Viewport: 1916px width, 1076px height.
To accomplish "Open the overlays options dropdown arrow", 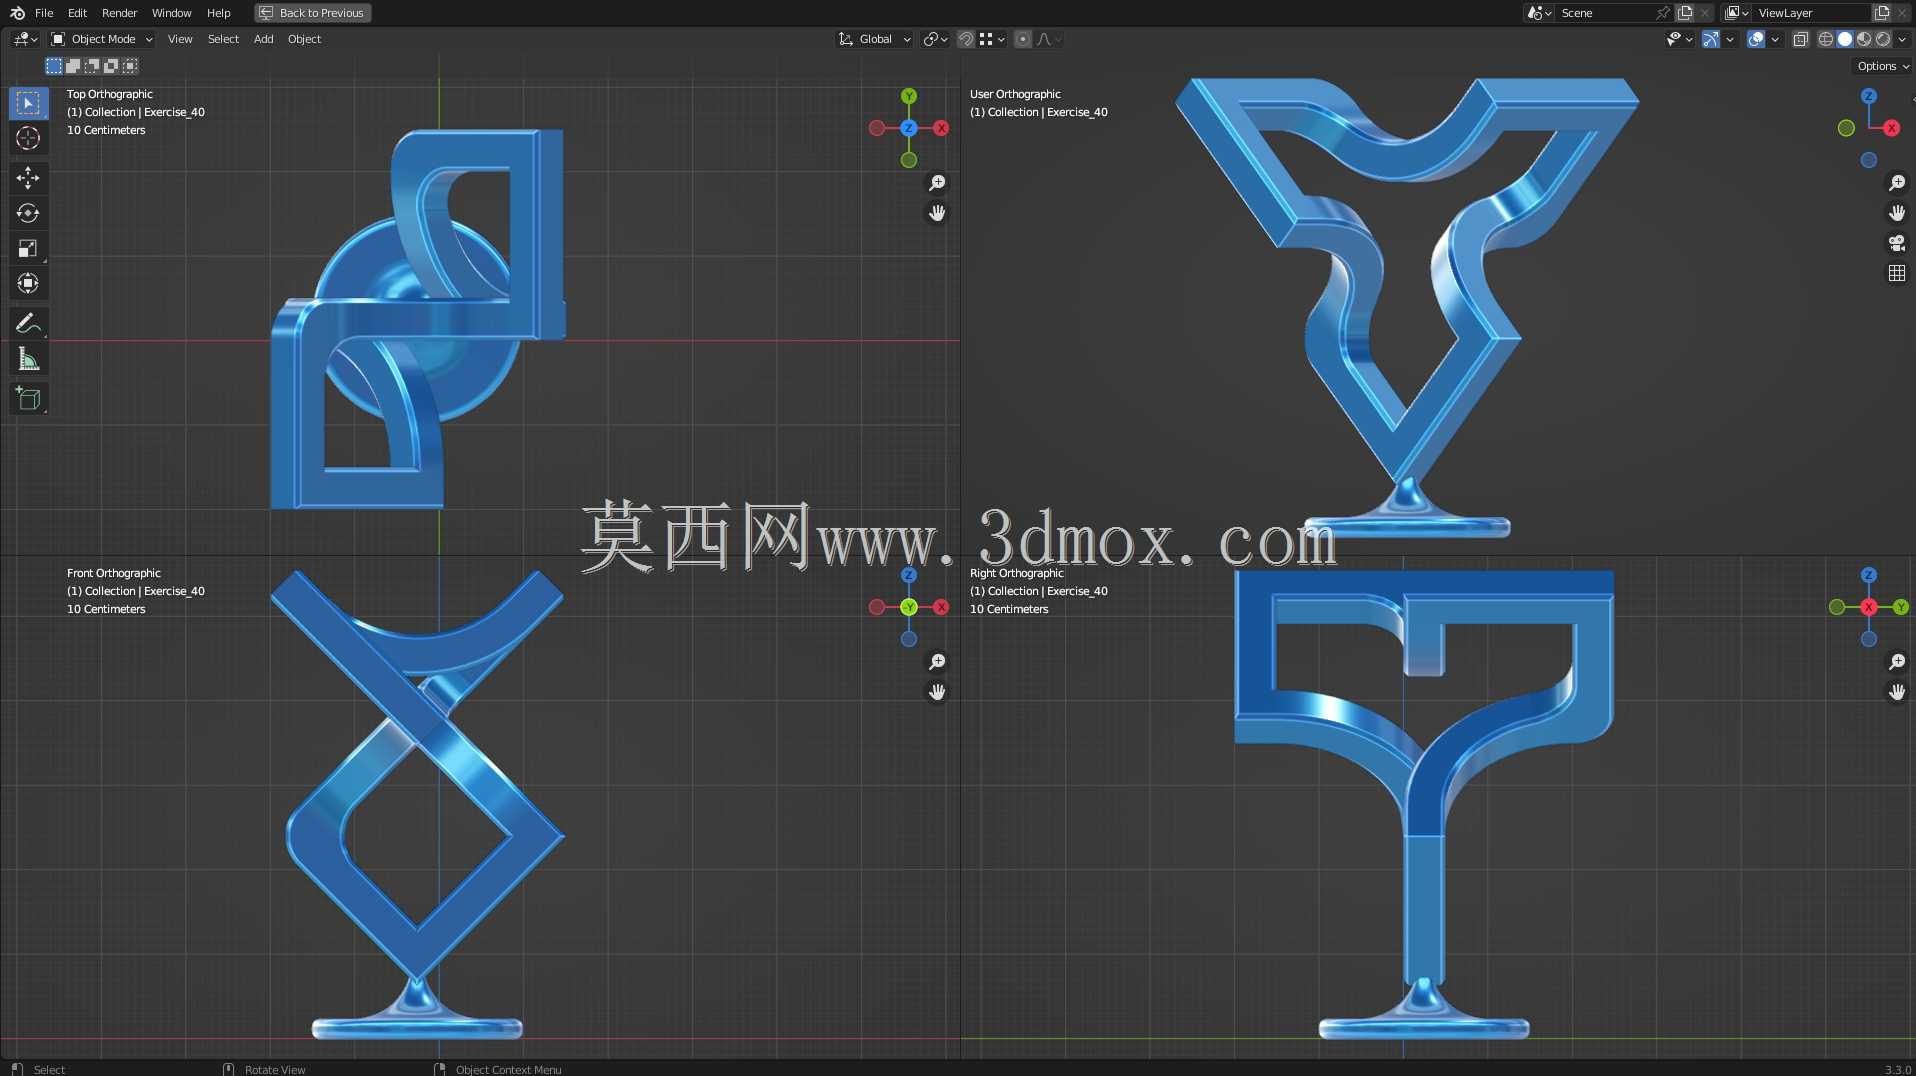I will pos(1775,39).
